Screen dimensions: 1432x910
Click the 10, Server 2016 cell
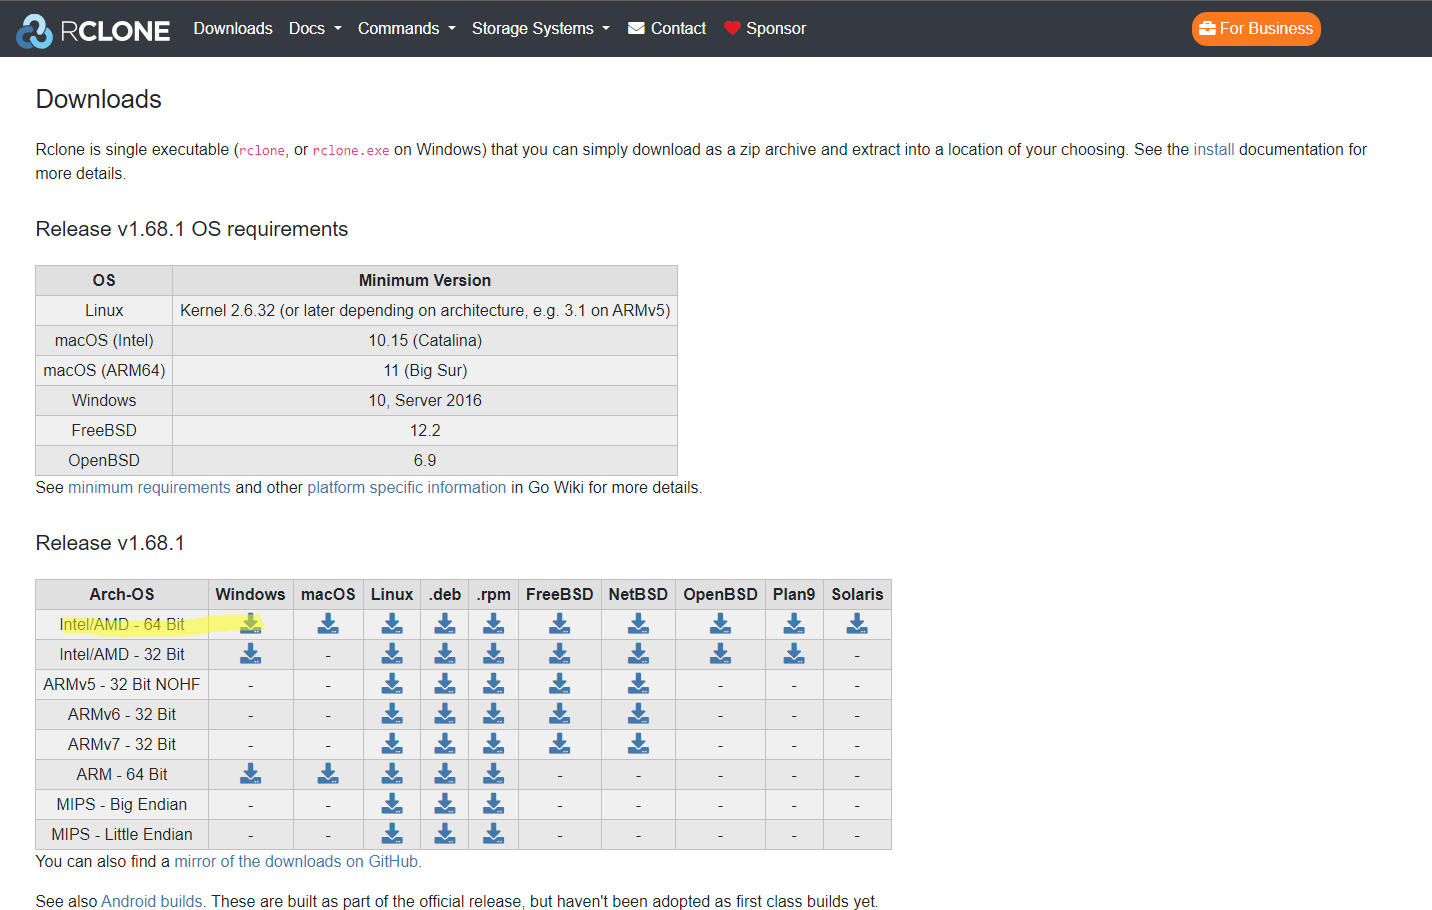425,400
